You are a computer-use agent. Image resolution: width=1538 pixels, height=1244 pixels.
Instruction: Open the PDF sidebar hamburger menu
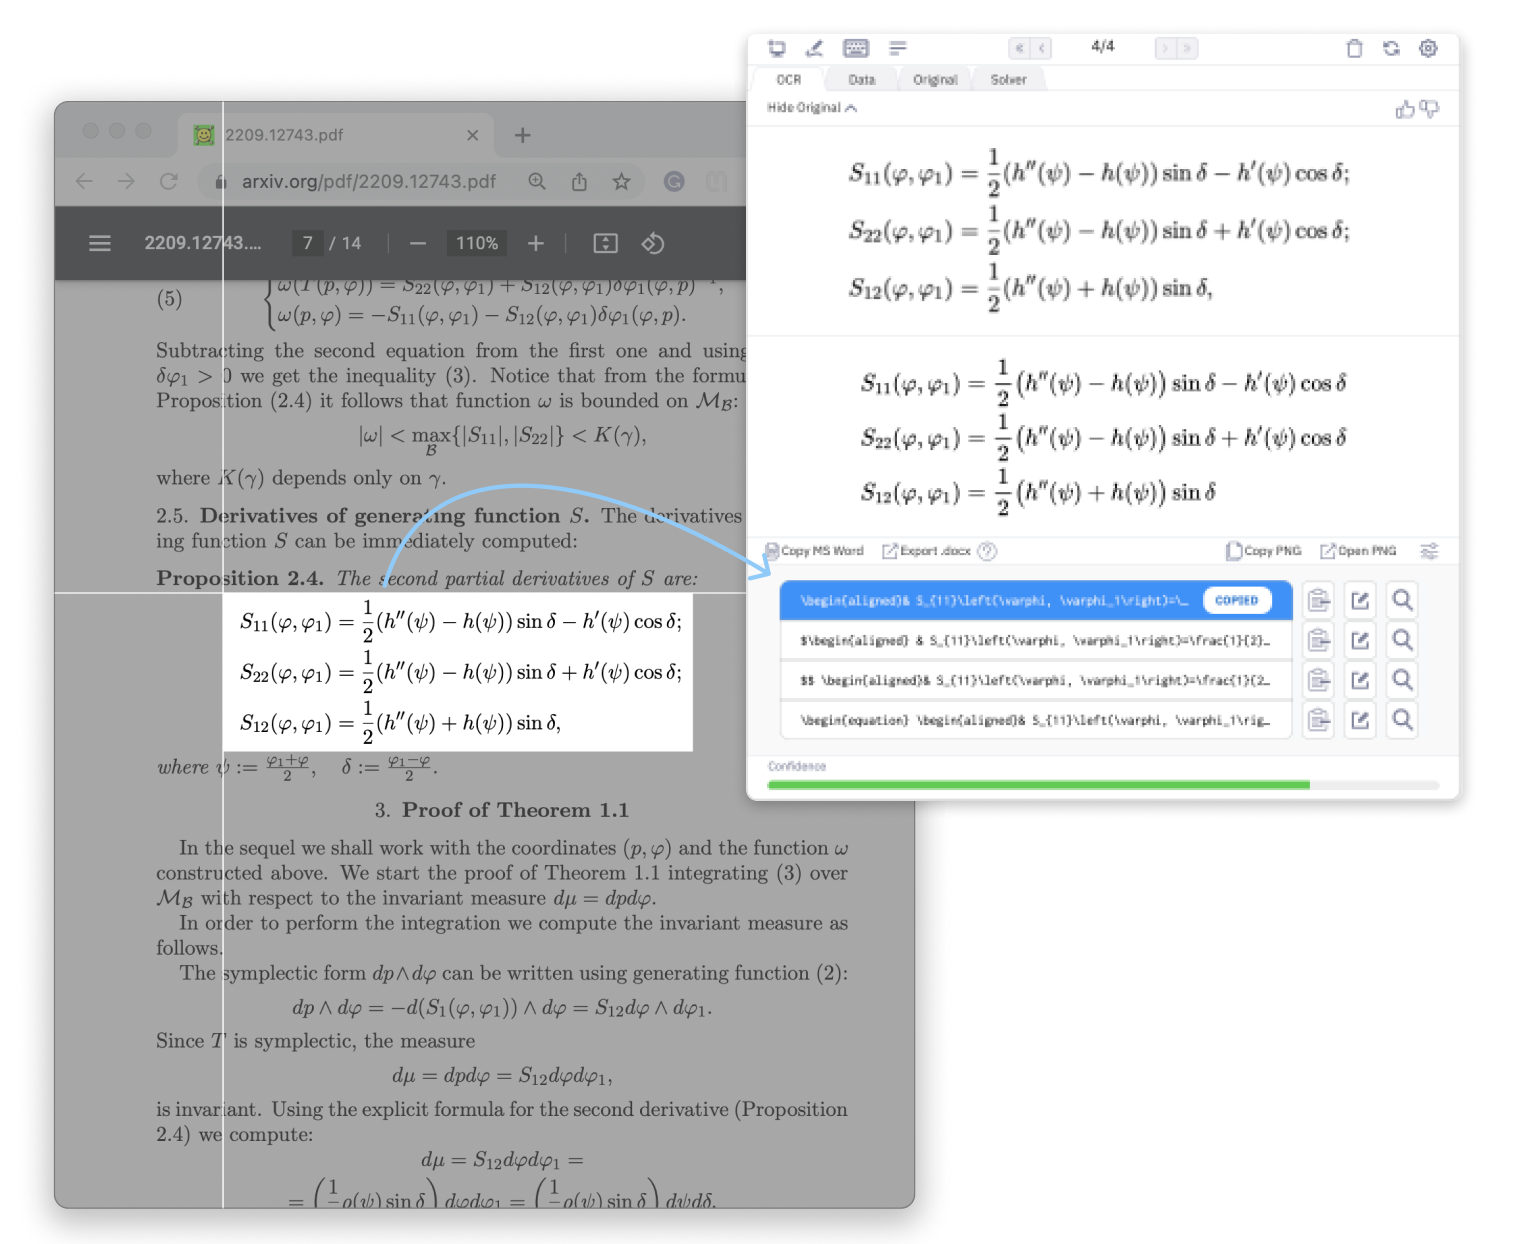point(99,242)
